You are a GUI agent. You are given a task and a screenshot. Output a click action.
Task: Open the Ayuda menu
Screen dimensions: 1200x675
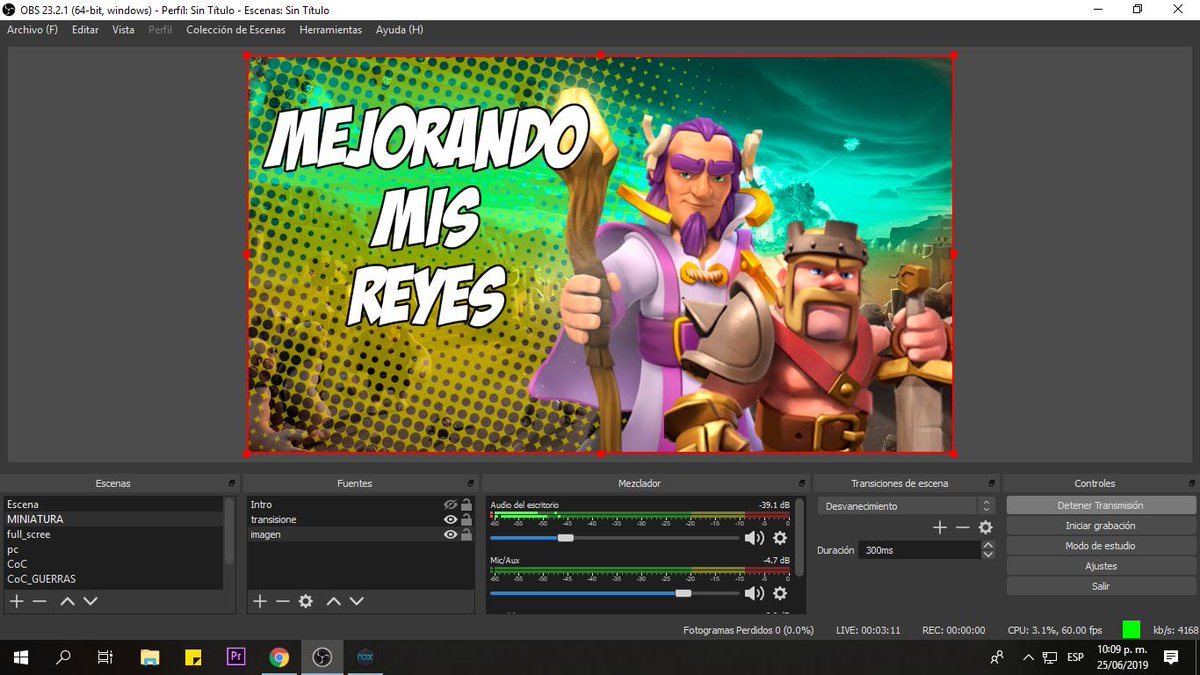[399, 30]
